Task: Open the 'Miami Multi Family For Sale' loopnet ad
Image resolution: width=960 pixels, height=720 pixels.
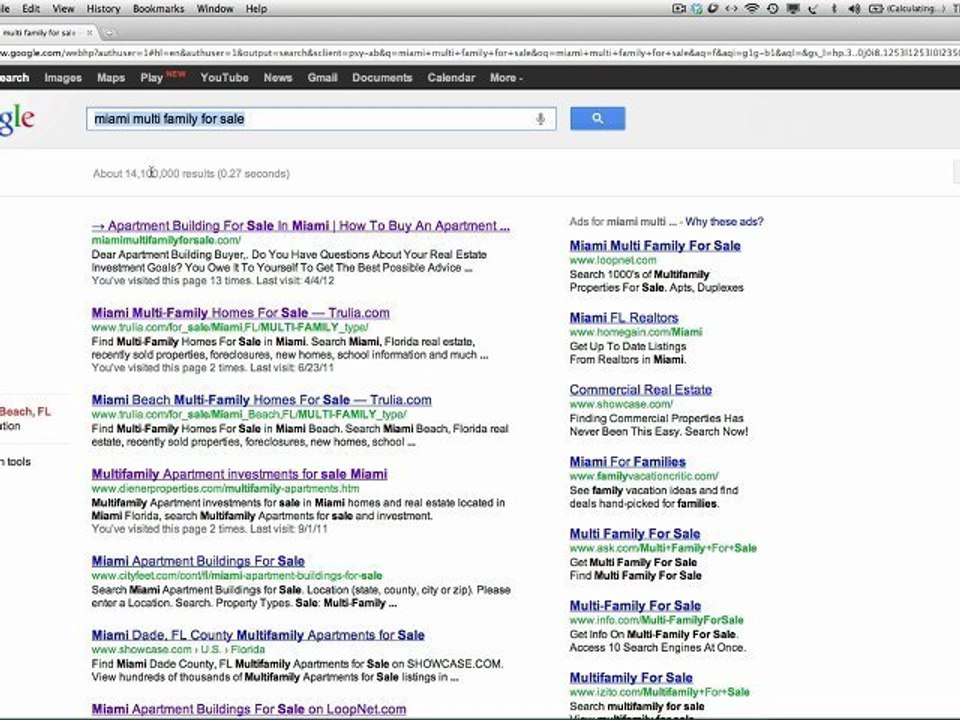Action: [655, 246]
